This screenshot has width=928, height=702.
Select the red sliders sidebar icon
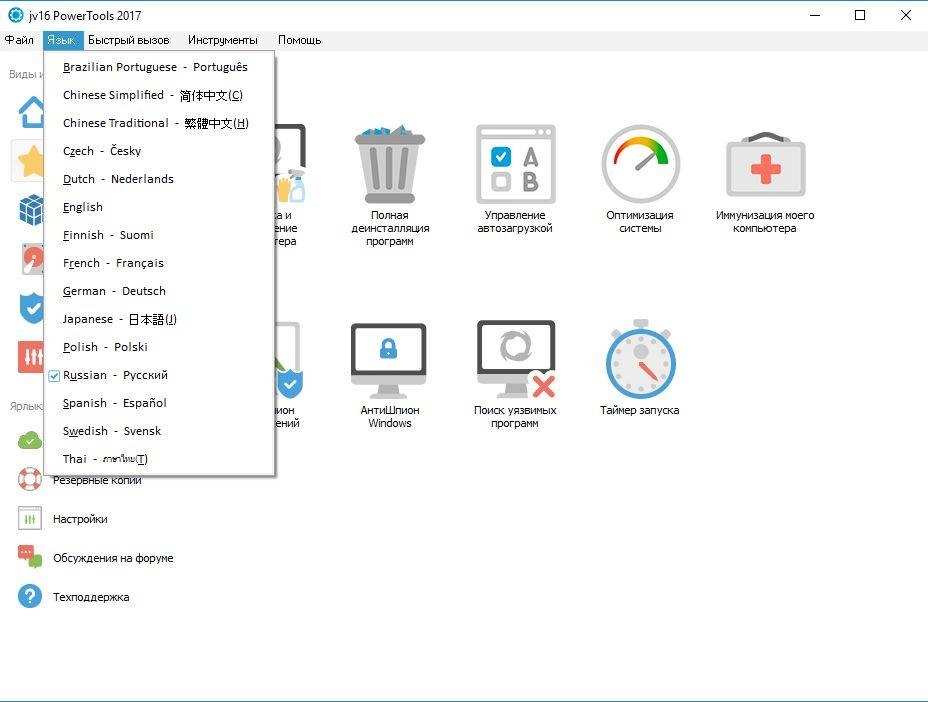coord(31,357)
